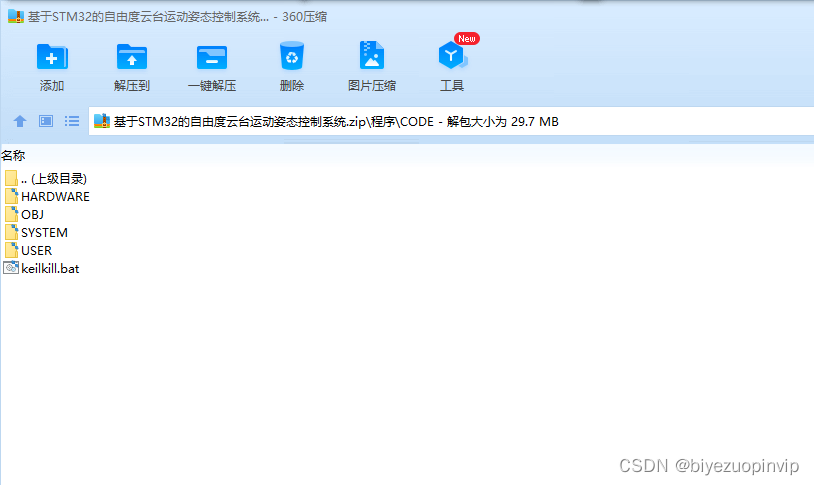Open the 图片压缩 image compression tool
This screenshot has height=485, width=814.
point(372,55)
